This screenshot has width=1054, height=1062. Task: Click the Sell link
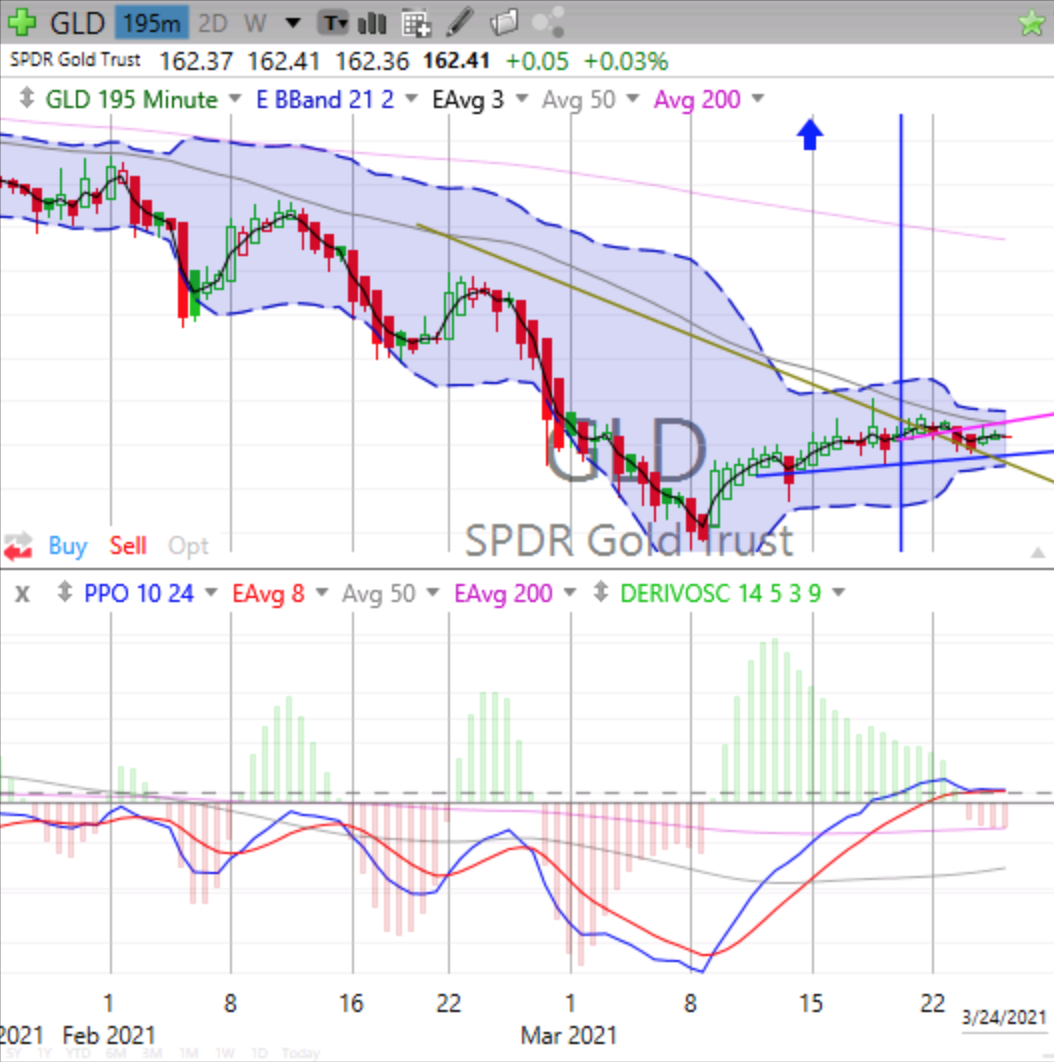[x=127, y=546]
